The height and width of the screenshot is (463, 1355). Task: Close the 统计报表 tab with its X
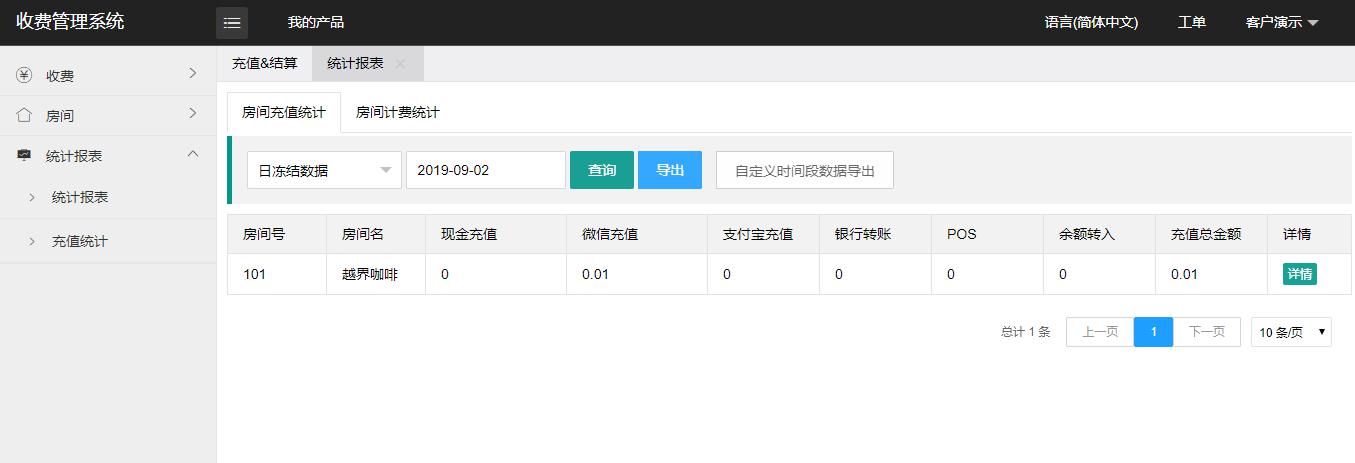click(x=400, y=63)
